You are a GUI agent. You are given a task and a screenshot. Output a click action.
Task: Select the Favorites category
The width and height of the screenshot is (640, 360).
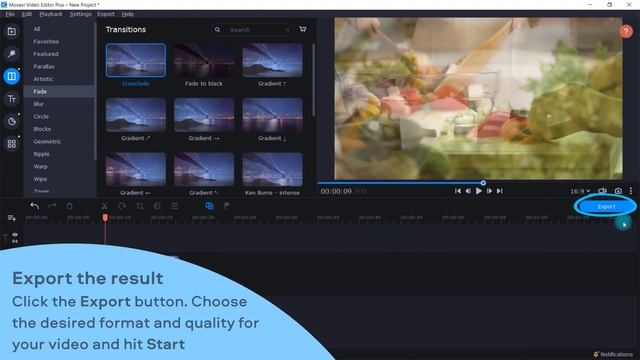46,41
